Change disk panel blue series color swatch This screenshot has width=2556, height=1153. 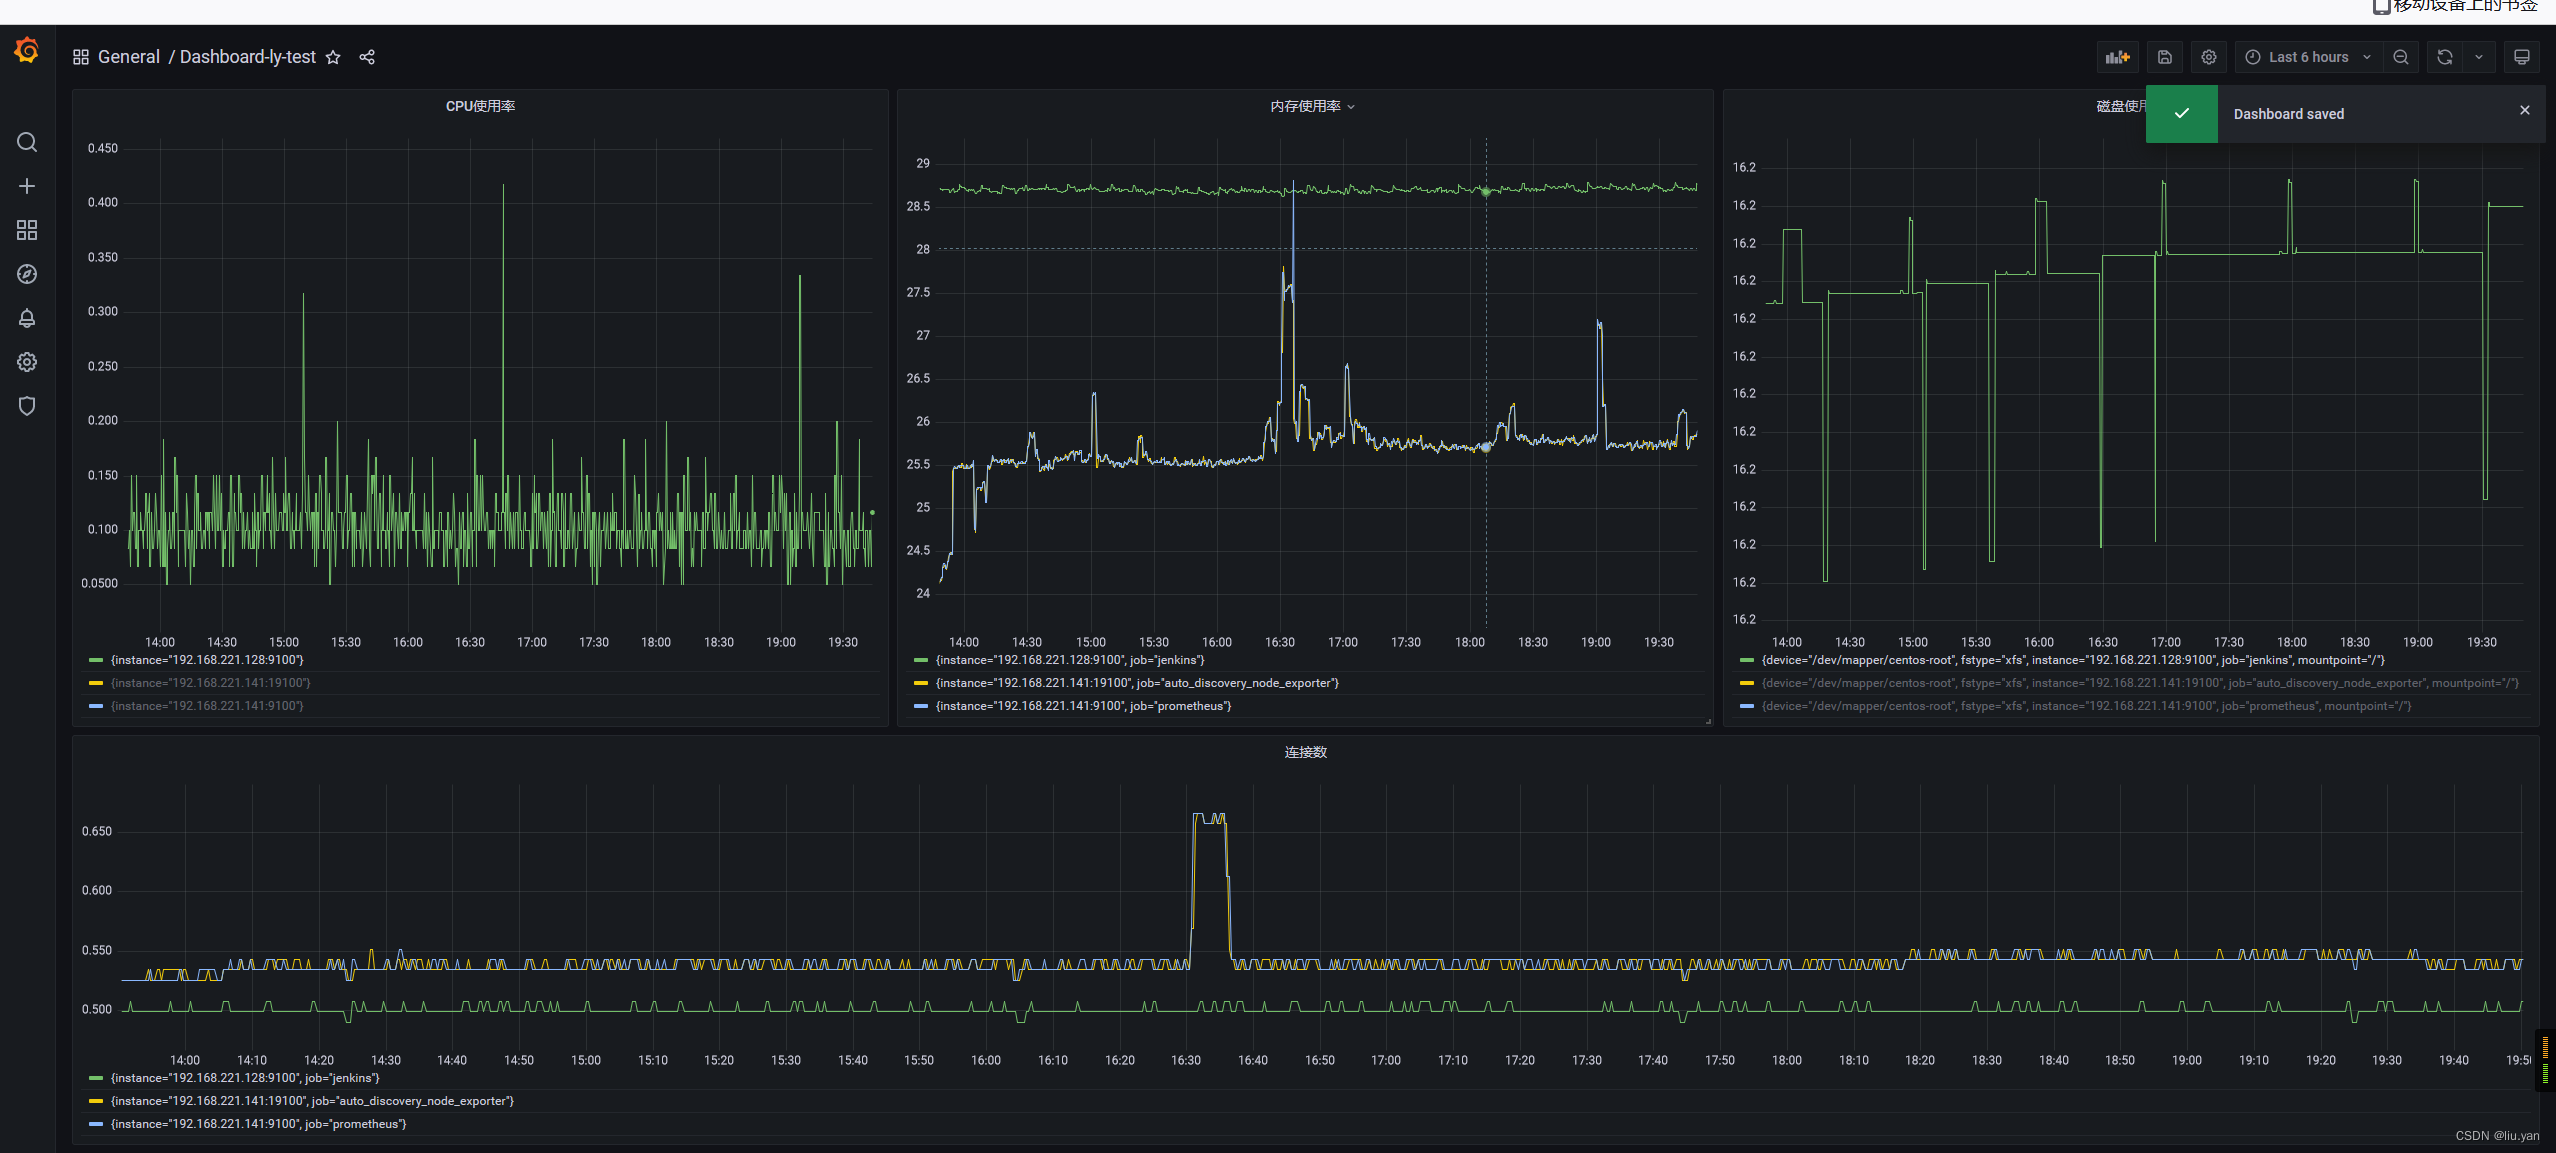tap(1747, 706)
